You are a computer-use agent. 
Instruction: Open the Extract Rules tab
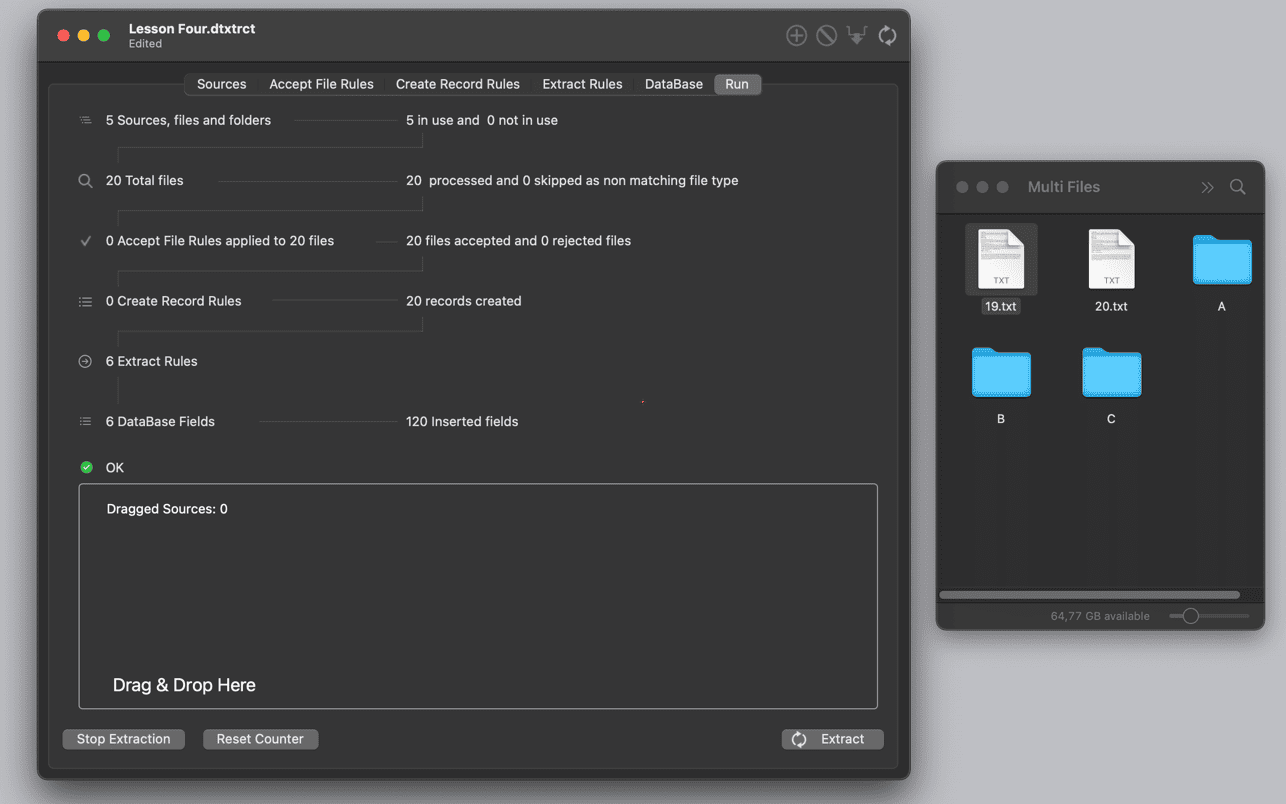point(582,84)
